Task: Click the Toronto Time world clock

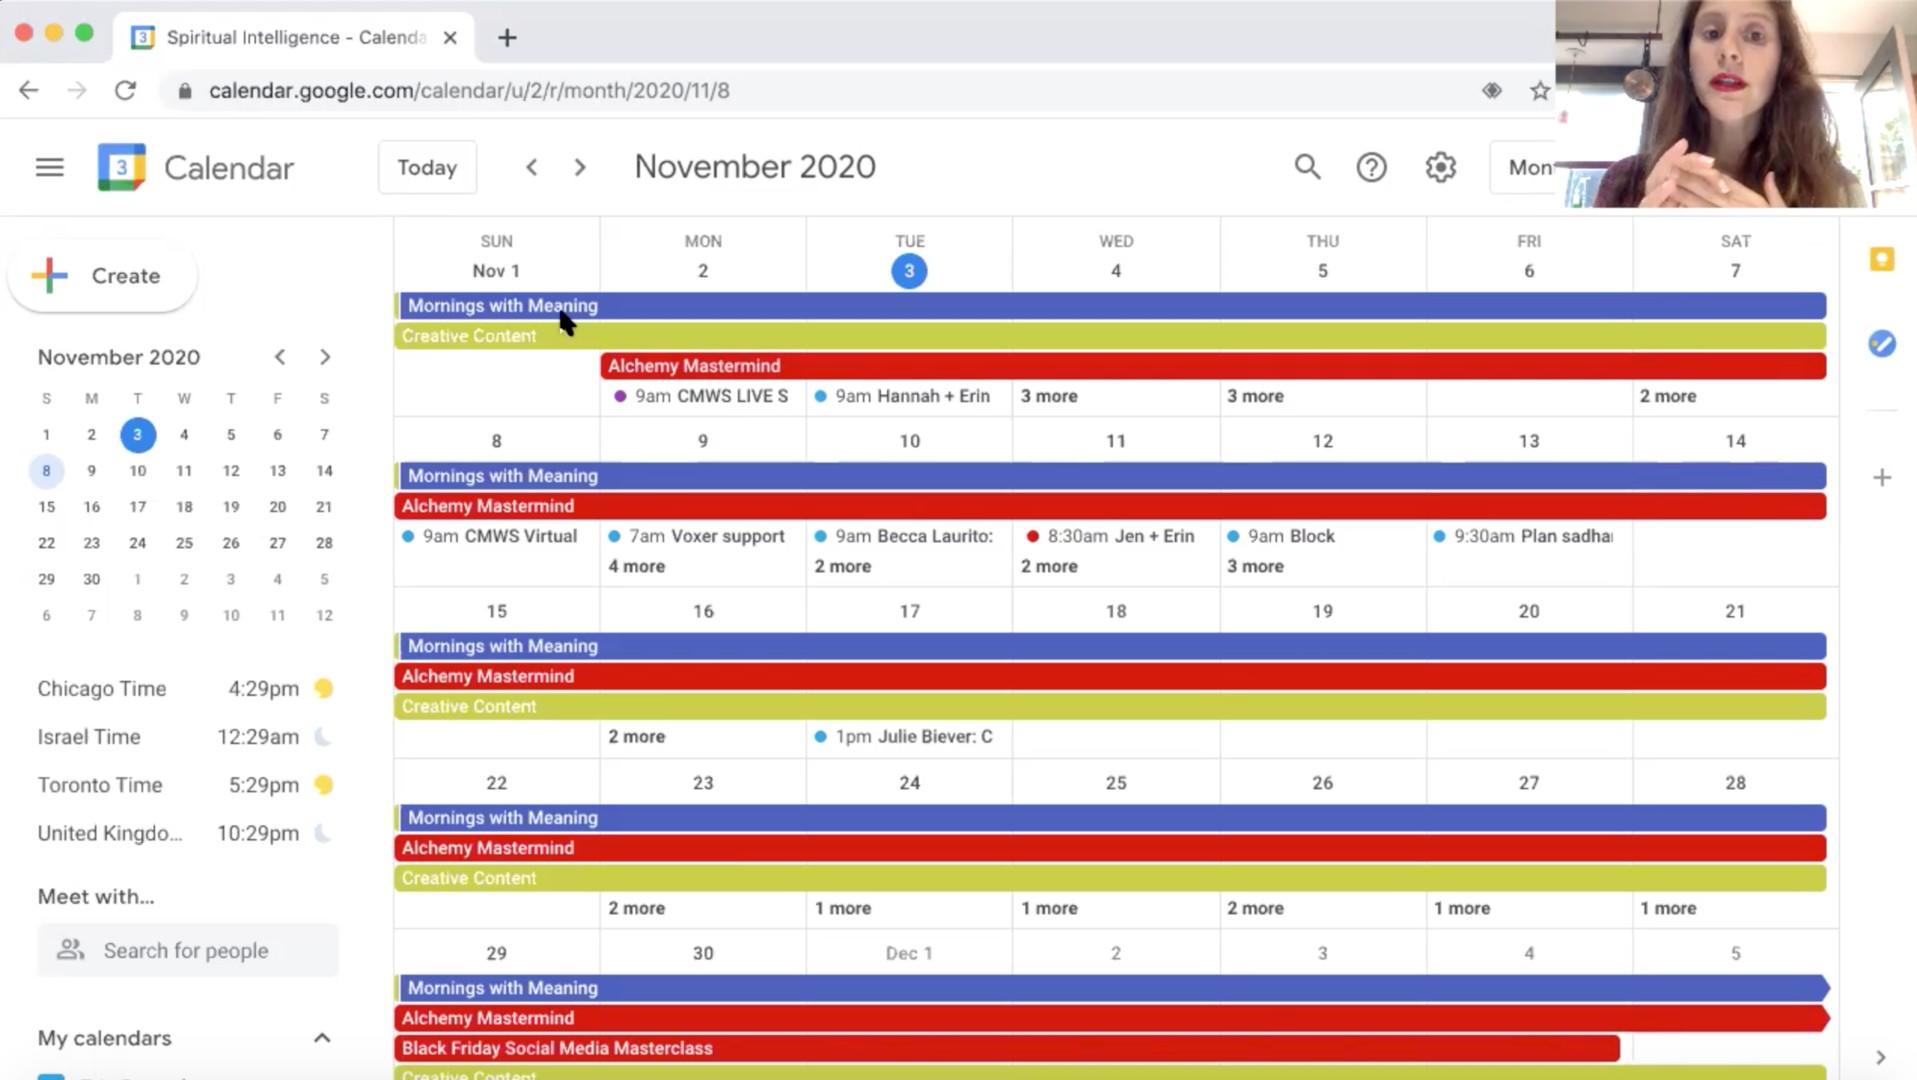Action: click(186, 785)
